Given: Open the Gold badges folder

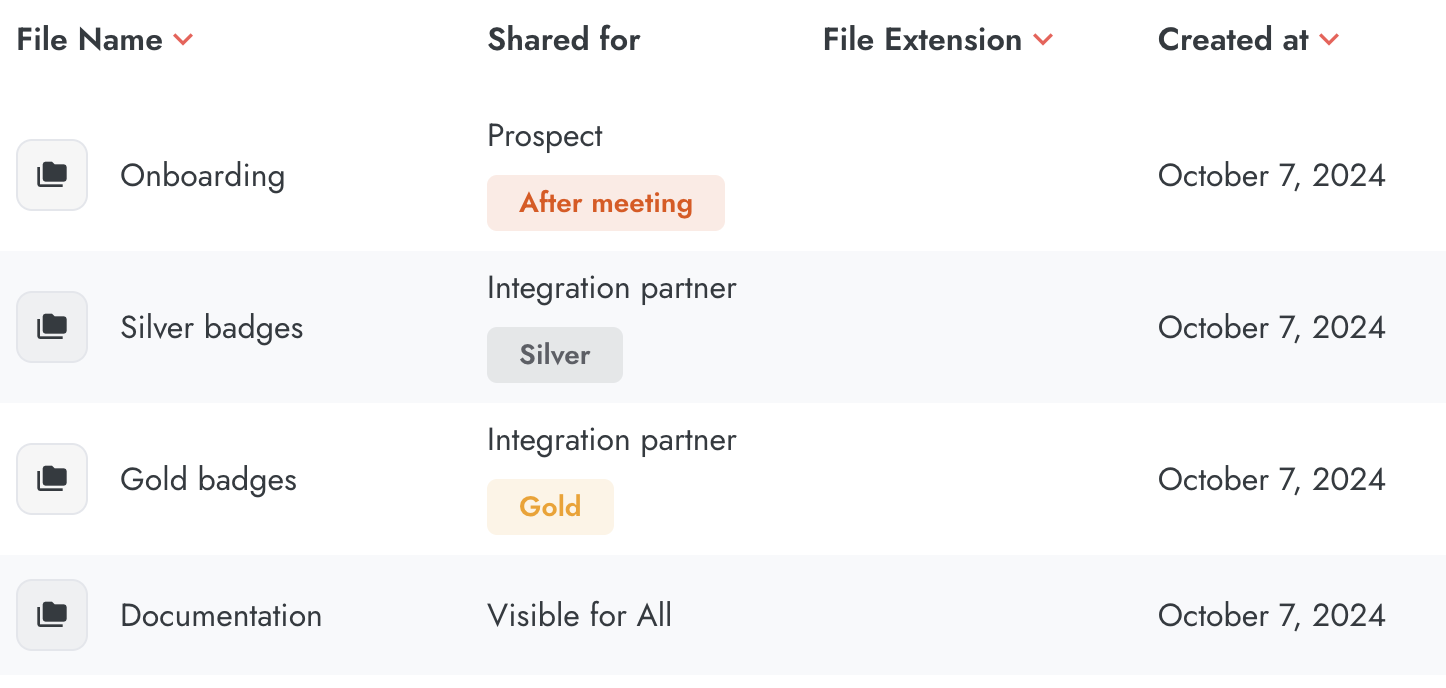Looking at the screenshot, I should 208,479.
